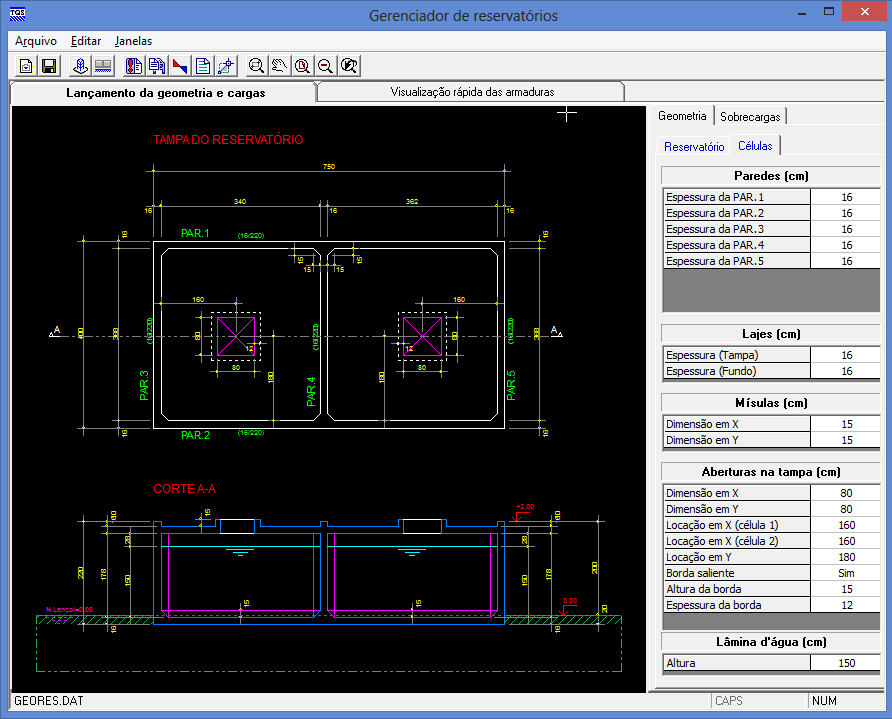Click the right magenta hatch opening in drawing
Image resolution: width=892 pixels, height=719 pixels.
[423, 337]
